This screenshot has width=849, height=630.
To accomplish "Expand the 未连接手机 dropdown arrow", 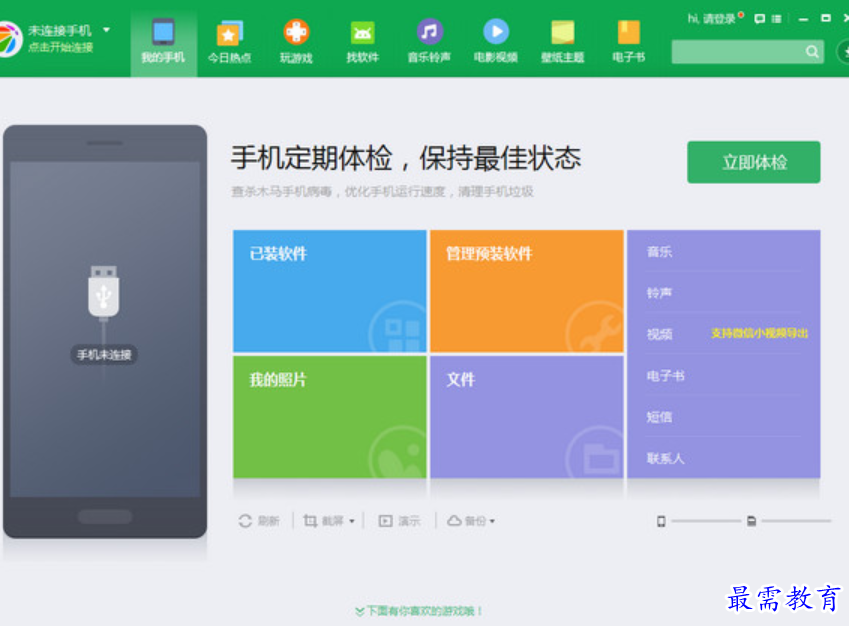I will click(x=107, y=30).
